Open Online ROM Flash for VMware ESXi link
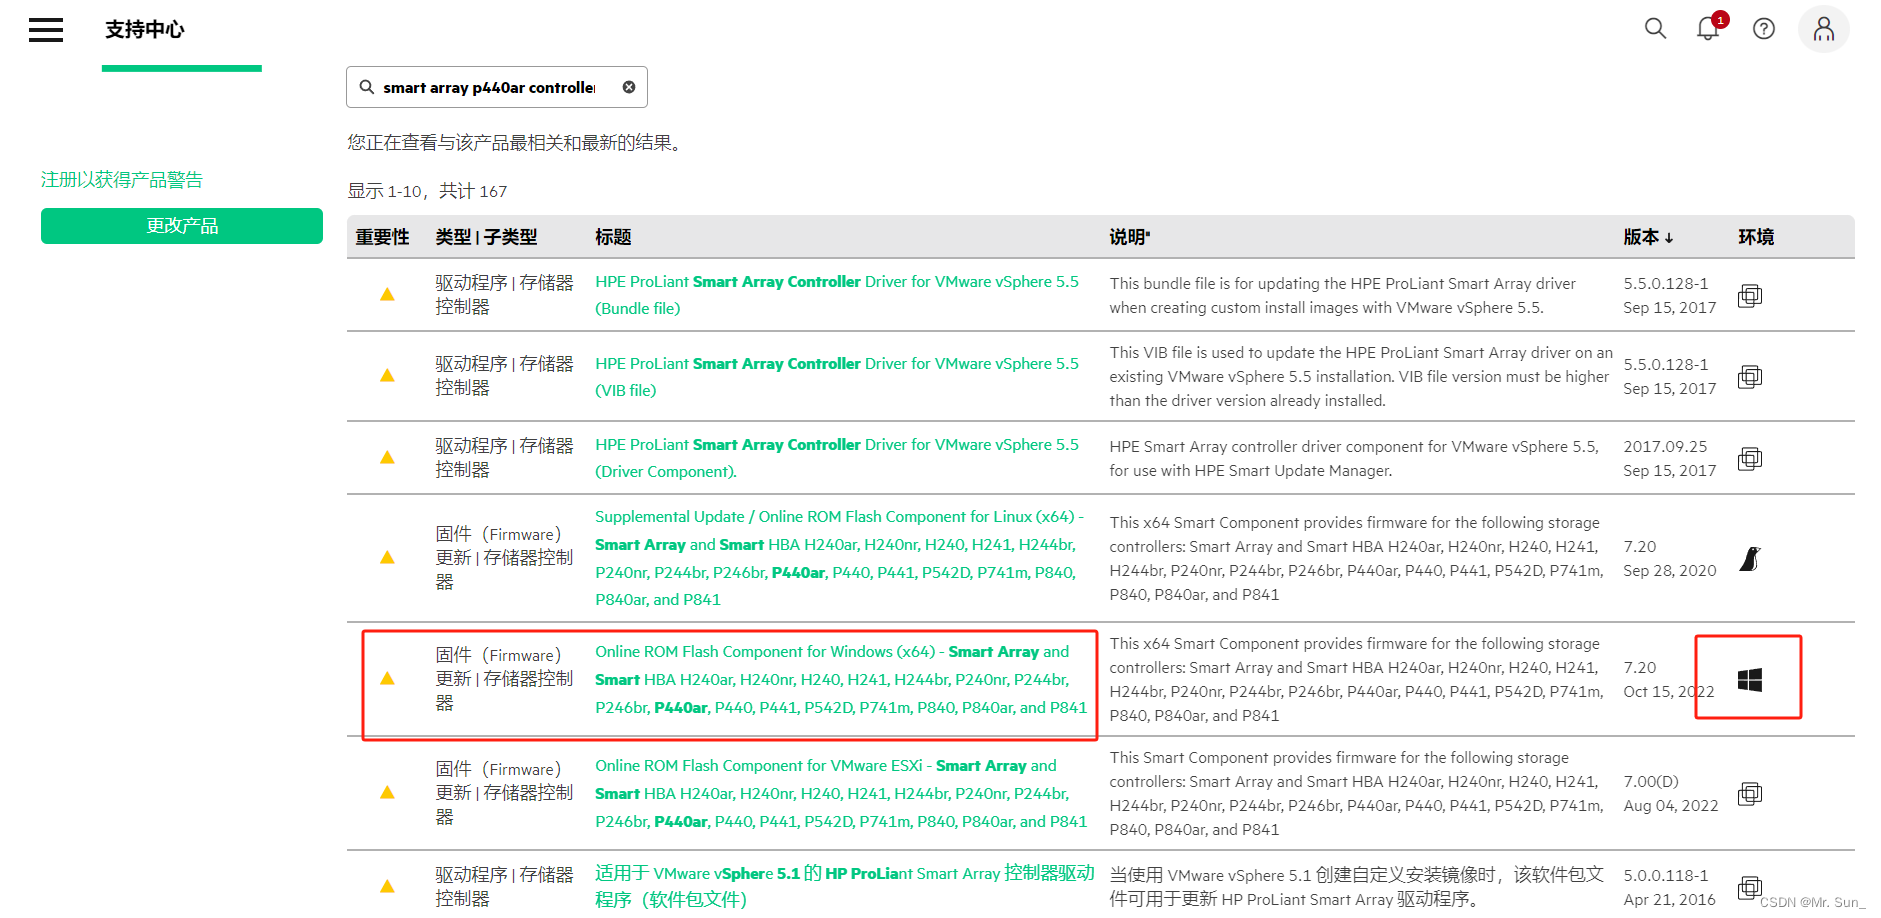The width and height of the screenshot is (1881, 918). coord(841,794)
